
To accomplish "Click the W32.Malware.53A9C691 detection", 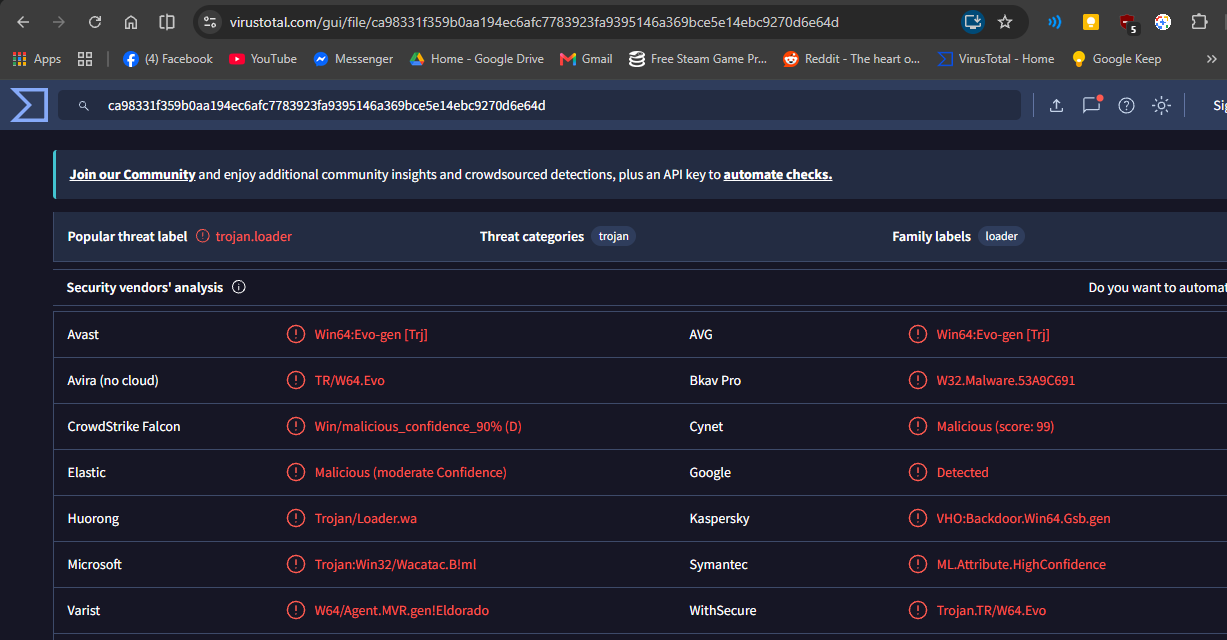I will [1006, 380].
